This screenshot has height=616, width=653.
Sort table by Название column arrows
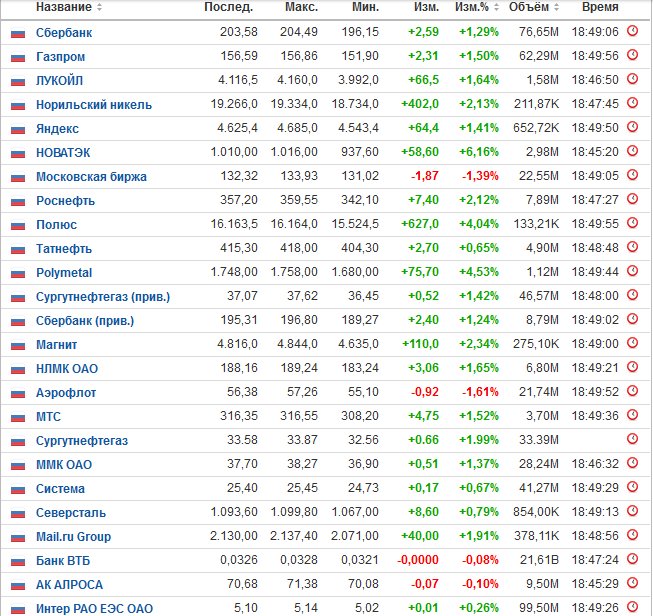pyautogui.click(x=99, y=7)
